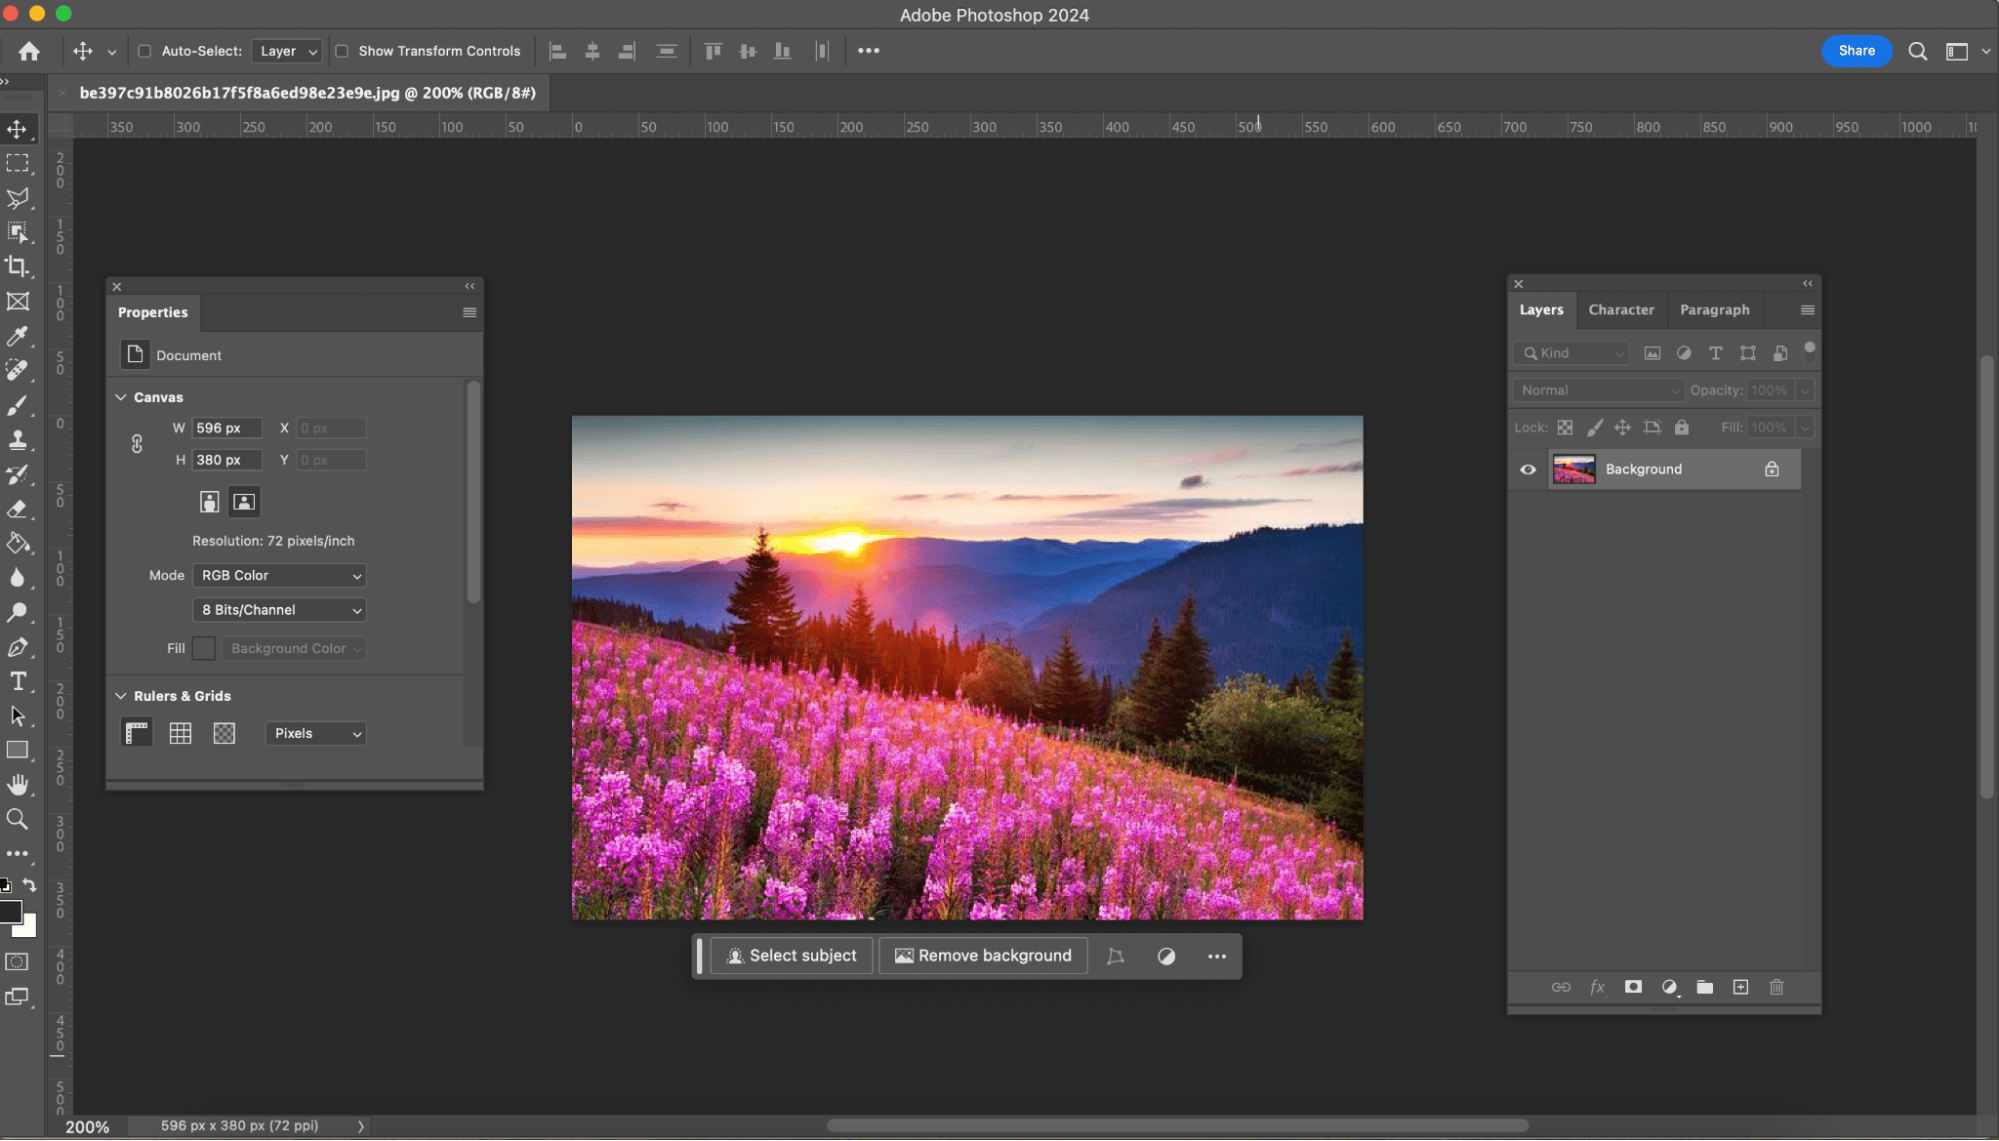This screenshot has height=1141, width=1999.
Task: Select the Paint Bucket tool
Action: point(17,543)
